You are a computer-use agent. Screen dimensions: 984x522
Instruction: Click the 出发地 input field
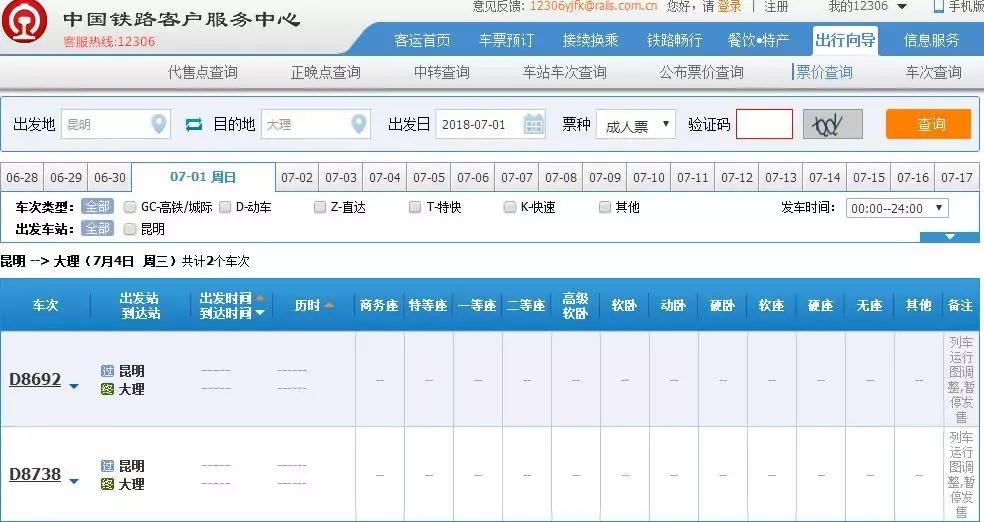(x=115, y=124)
